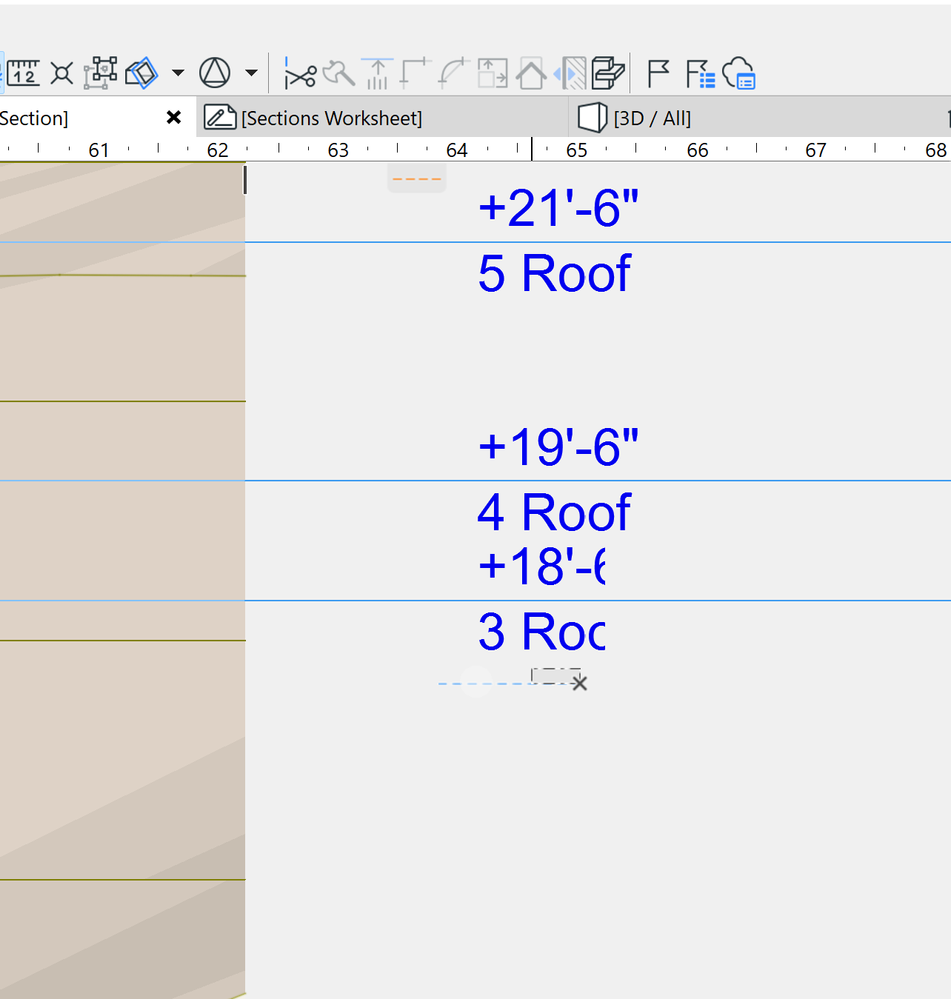
Task: Click the 4 Roof story label
Action: coord(554,512)
